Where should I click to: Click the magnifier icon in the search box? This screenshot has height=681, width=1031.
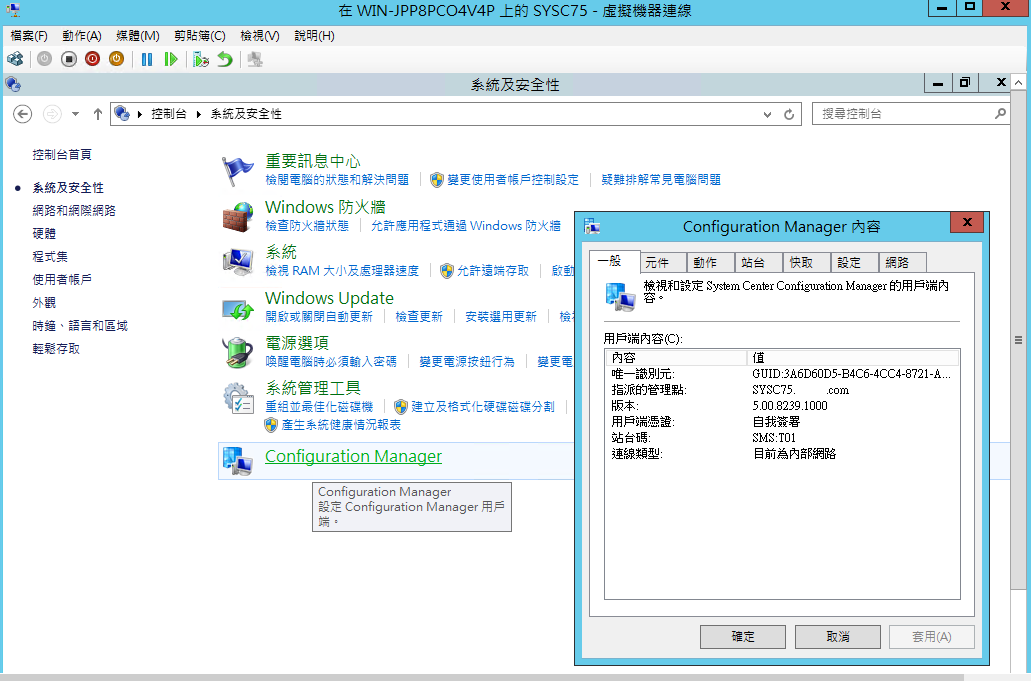pyautogui.click(x=1000, y=114)
